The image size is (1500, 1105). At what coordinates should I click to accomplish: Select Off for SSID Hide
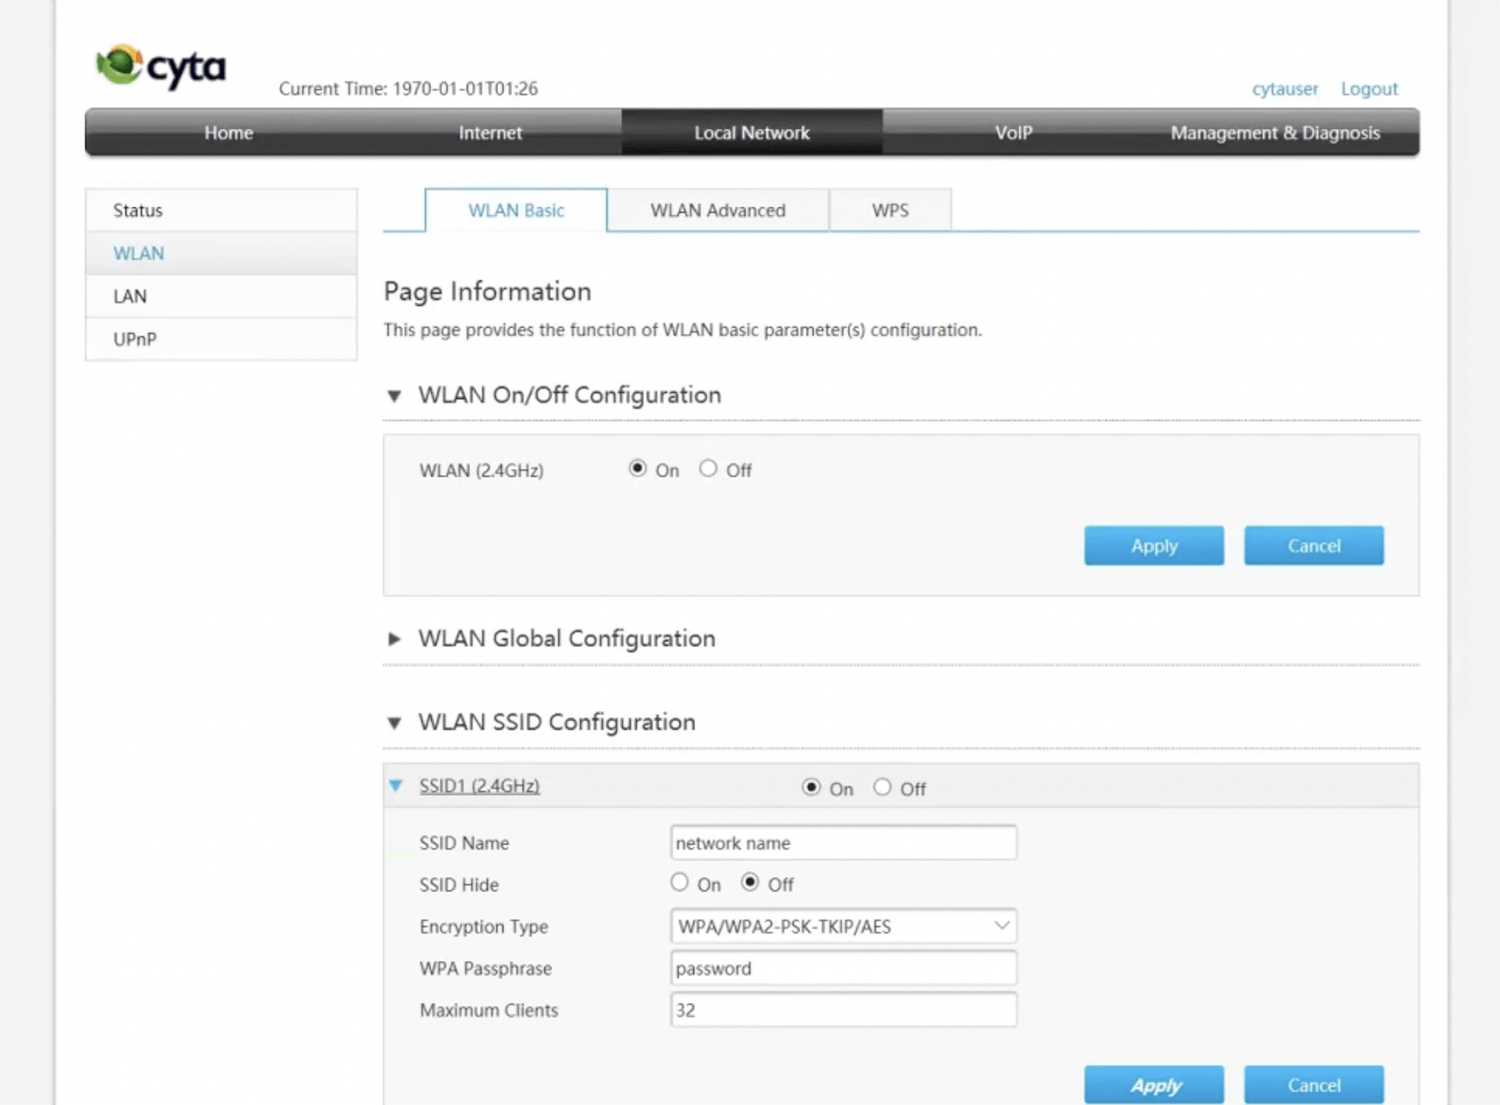pos(750,883)
